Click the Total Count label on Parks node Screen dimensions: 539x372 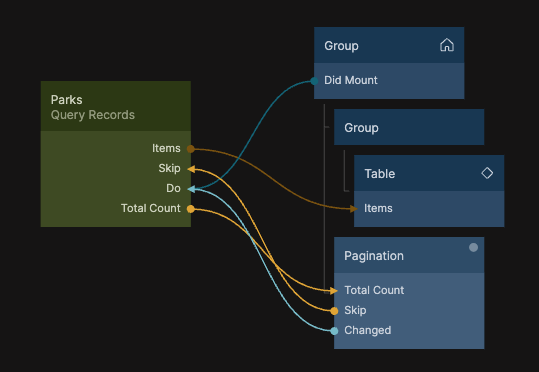151,208
